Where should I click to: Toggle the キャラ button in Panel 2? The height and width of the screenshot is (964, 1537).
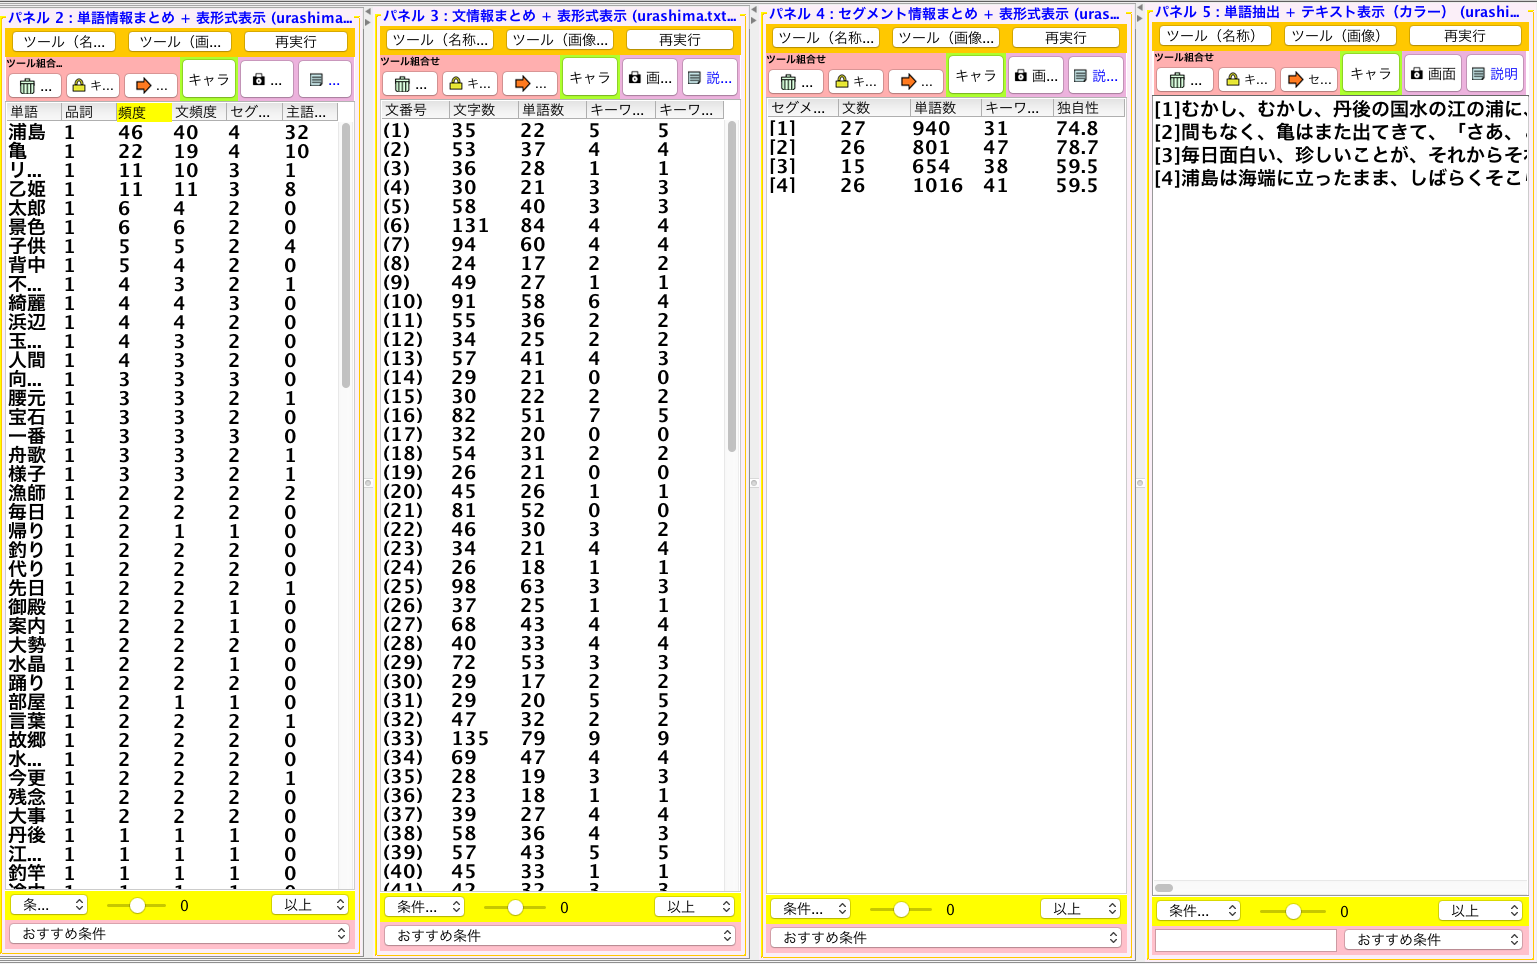(x=209, y=80)
